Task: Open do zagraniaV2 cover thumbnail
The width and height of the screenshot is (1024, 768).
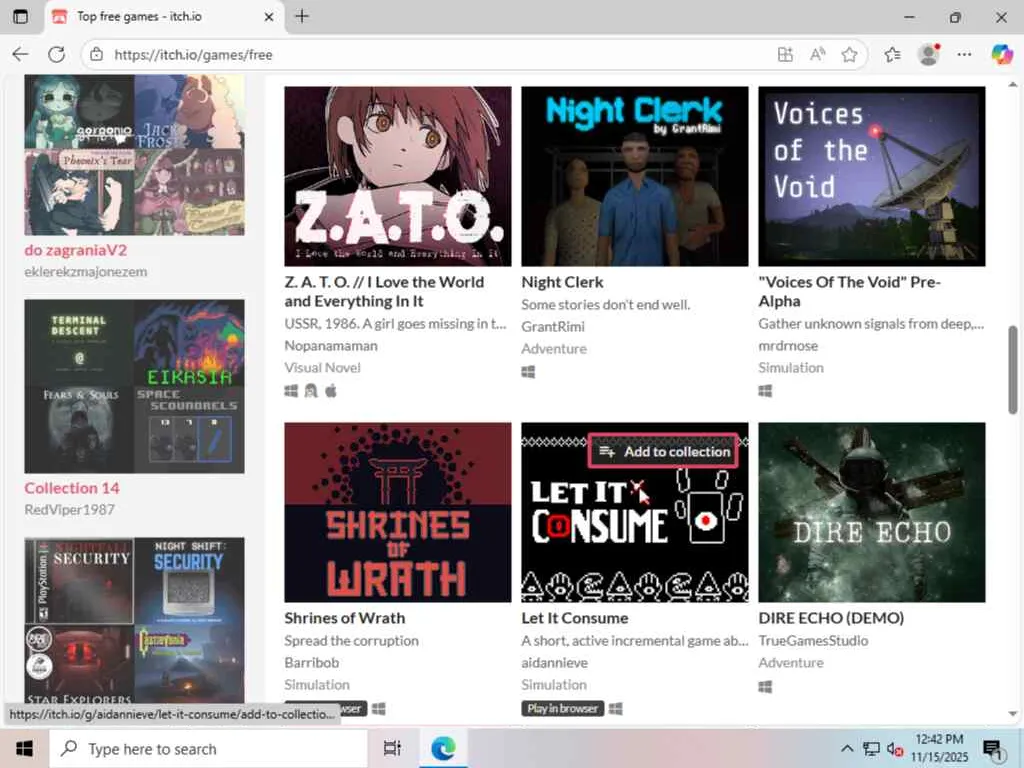Action: tap(135, 155)
